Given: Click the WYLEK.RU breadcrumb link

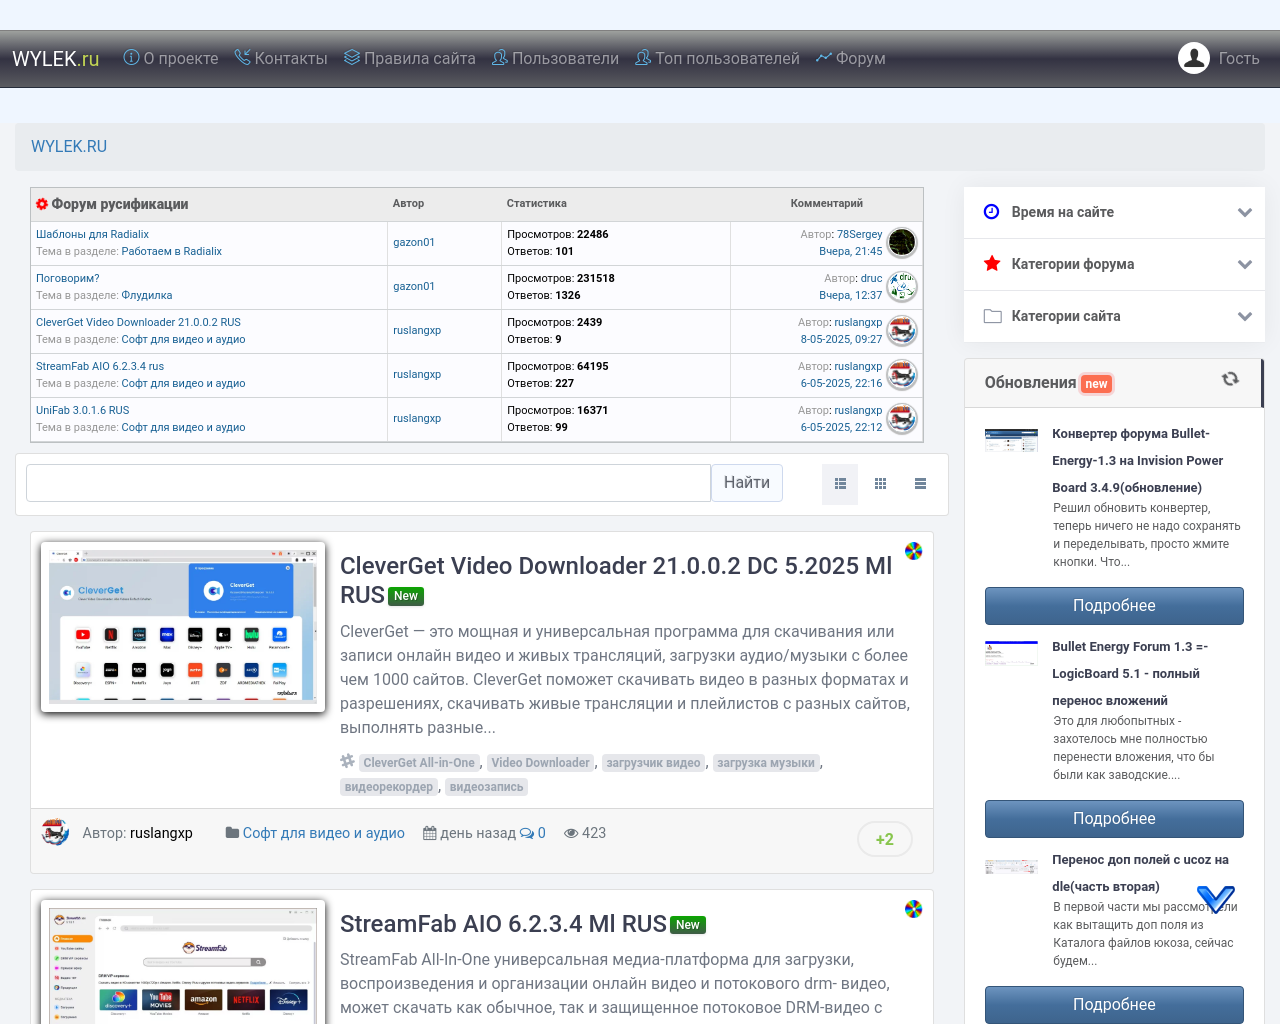Looking at the screenshot, I should pyautogui.click(x=69, y=146).
